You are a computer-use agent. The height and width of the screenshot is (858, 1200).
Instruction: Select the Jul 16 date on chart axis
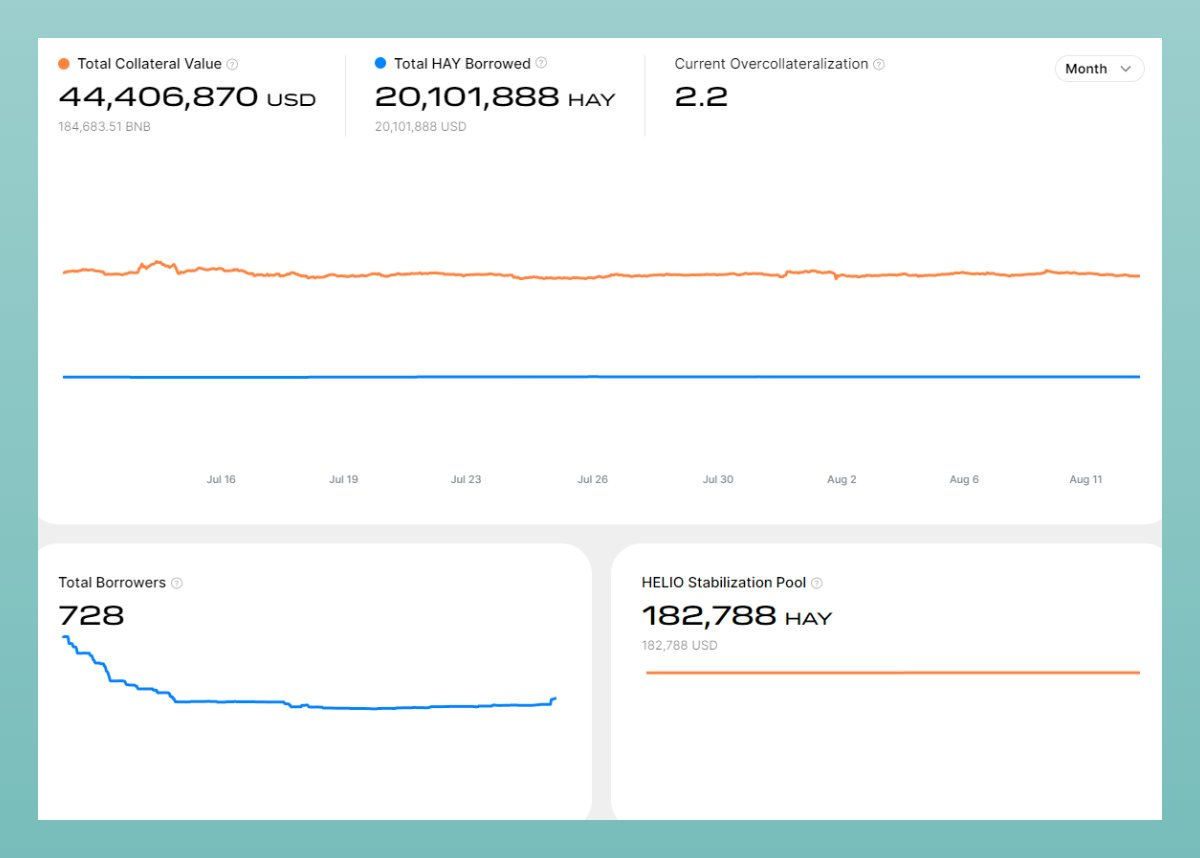(x=221, y=480)
